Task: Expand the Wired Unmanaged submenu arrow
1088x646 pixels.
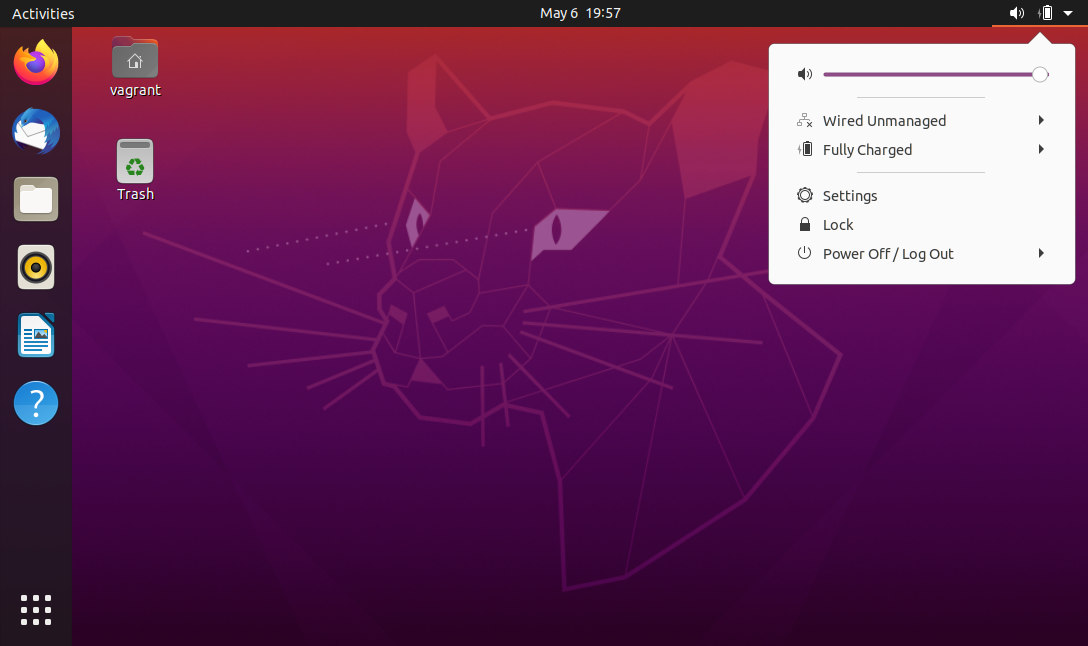Action: tap(1041, 121)
